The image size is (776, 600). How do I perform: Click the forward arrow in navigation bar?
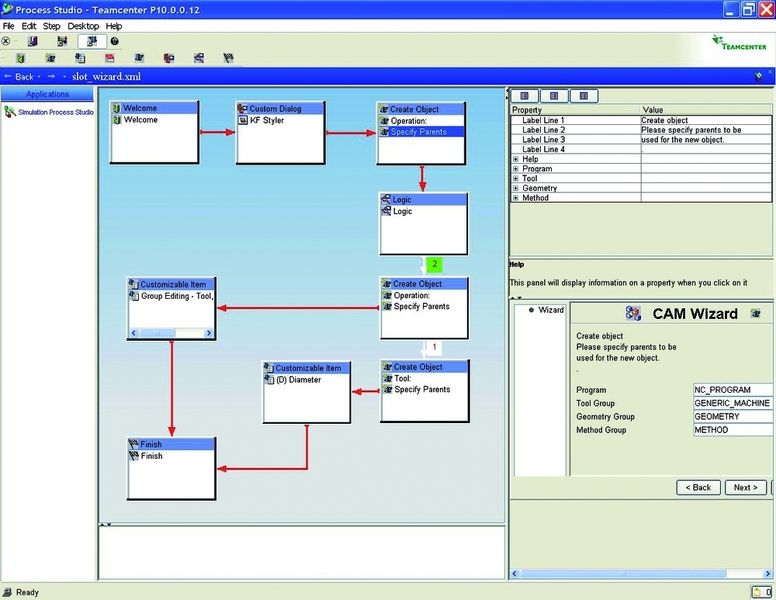coord(51,76)
